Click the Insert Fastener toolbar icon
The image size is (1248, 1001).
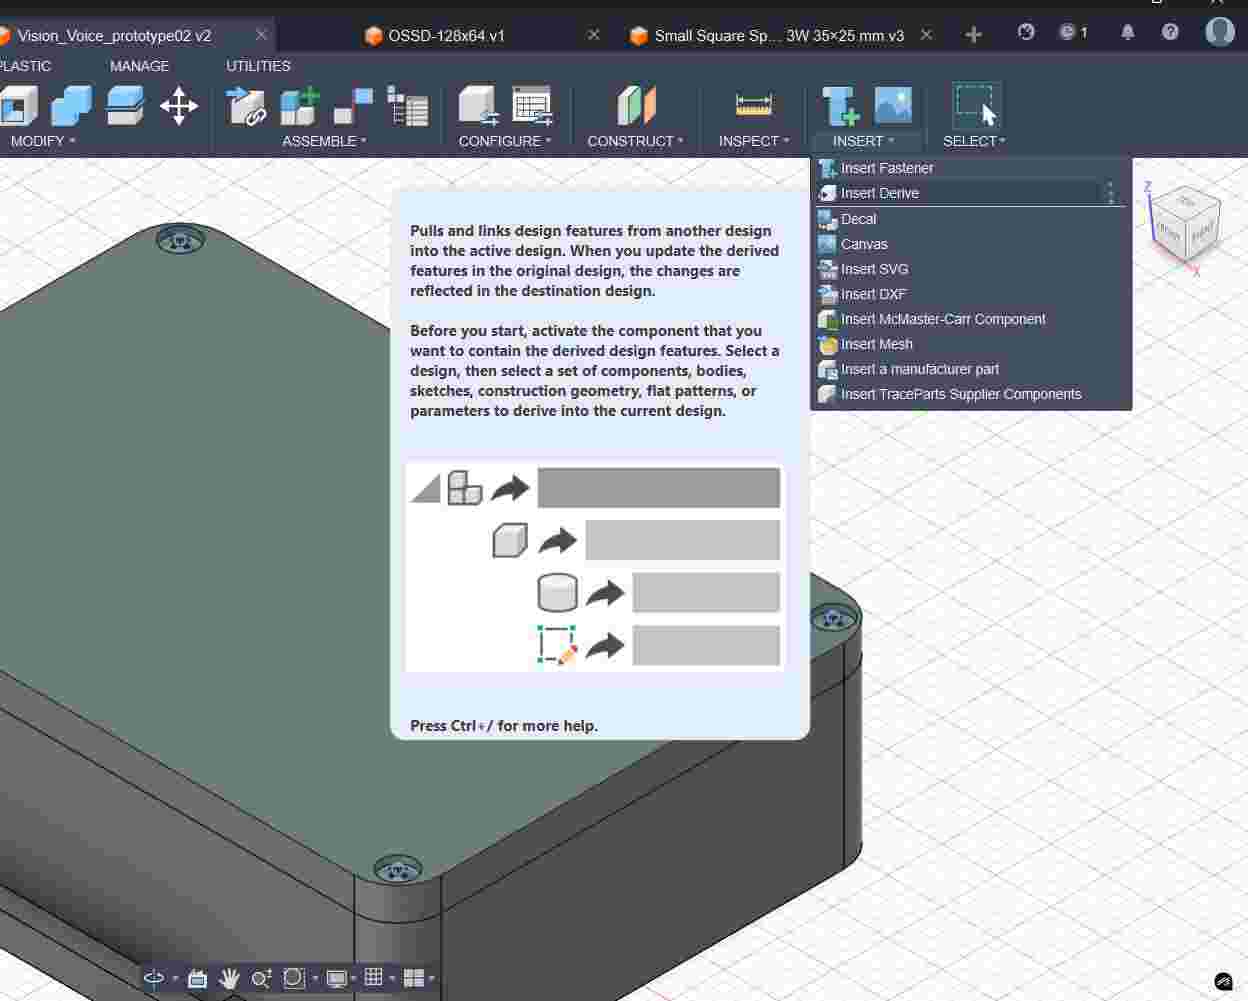coord(840,105)
